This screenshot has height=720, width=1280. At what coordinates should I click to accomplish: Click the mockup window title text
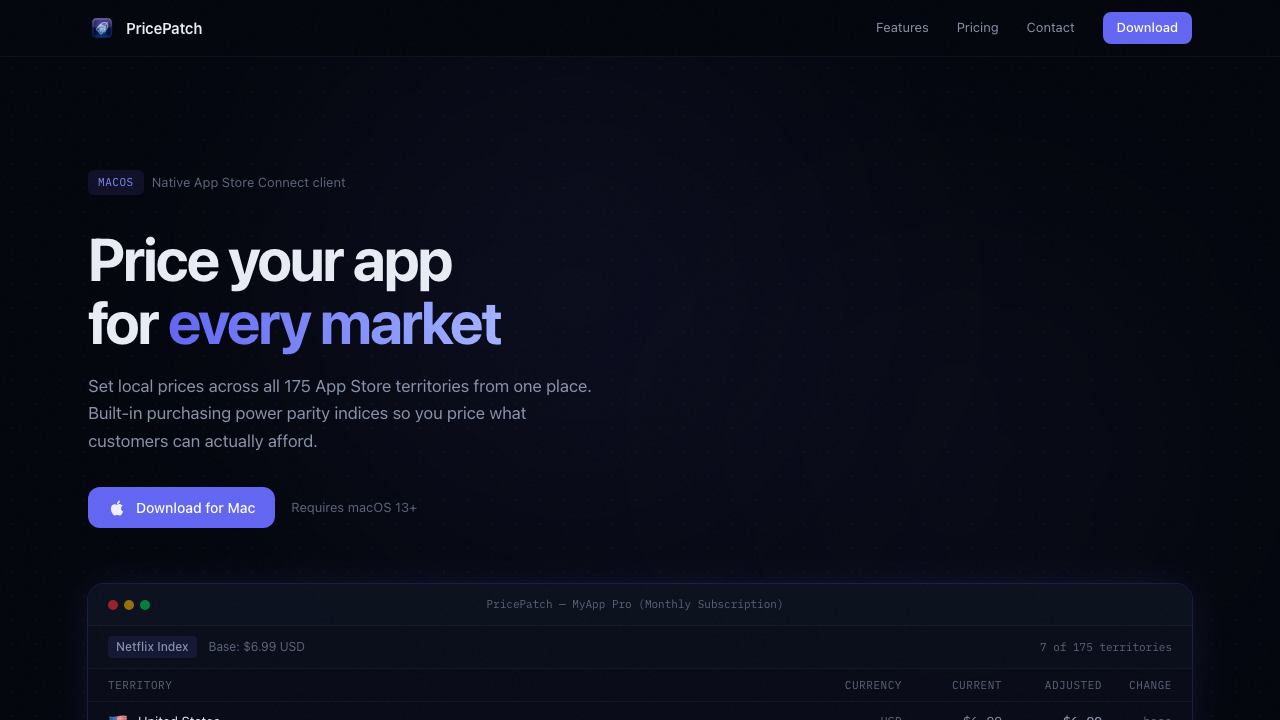click(635, 605)
